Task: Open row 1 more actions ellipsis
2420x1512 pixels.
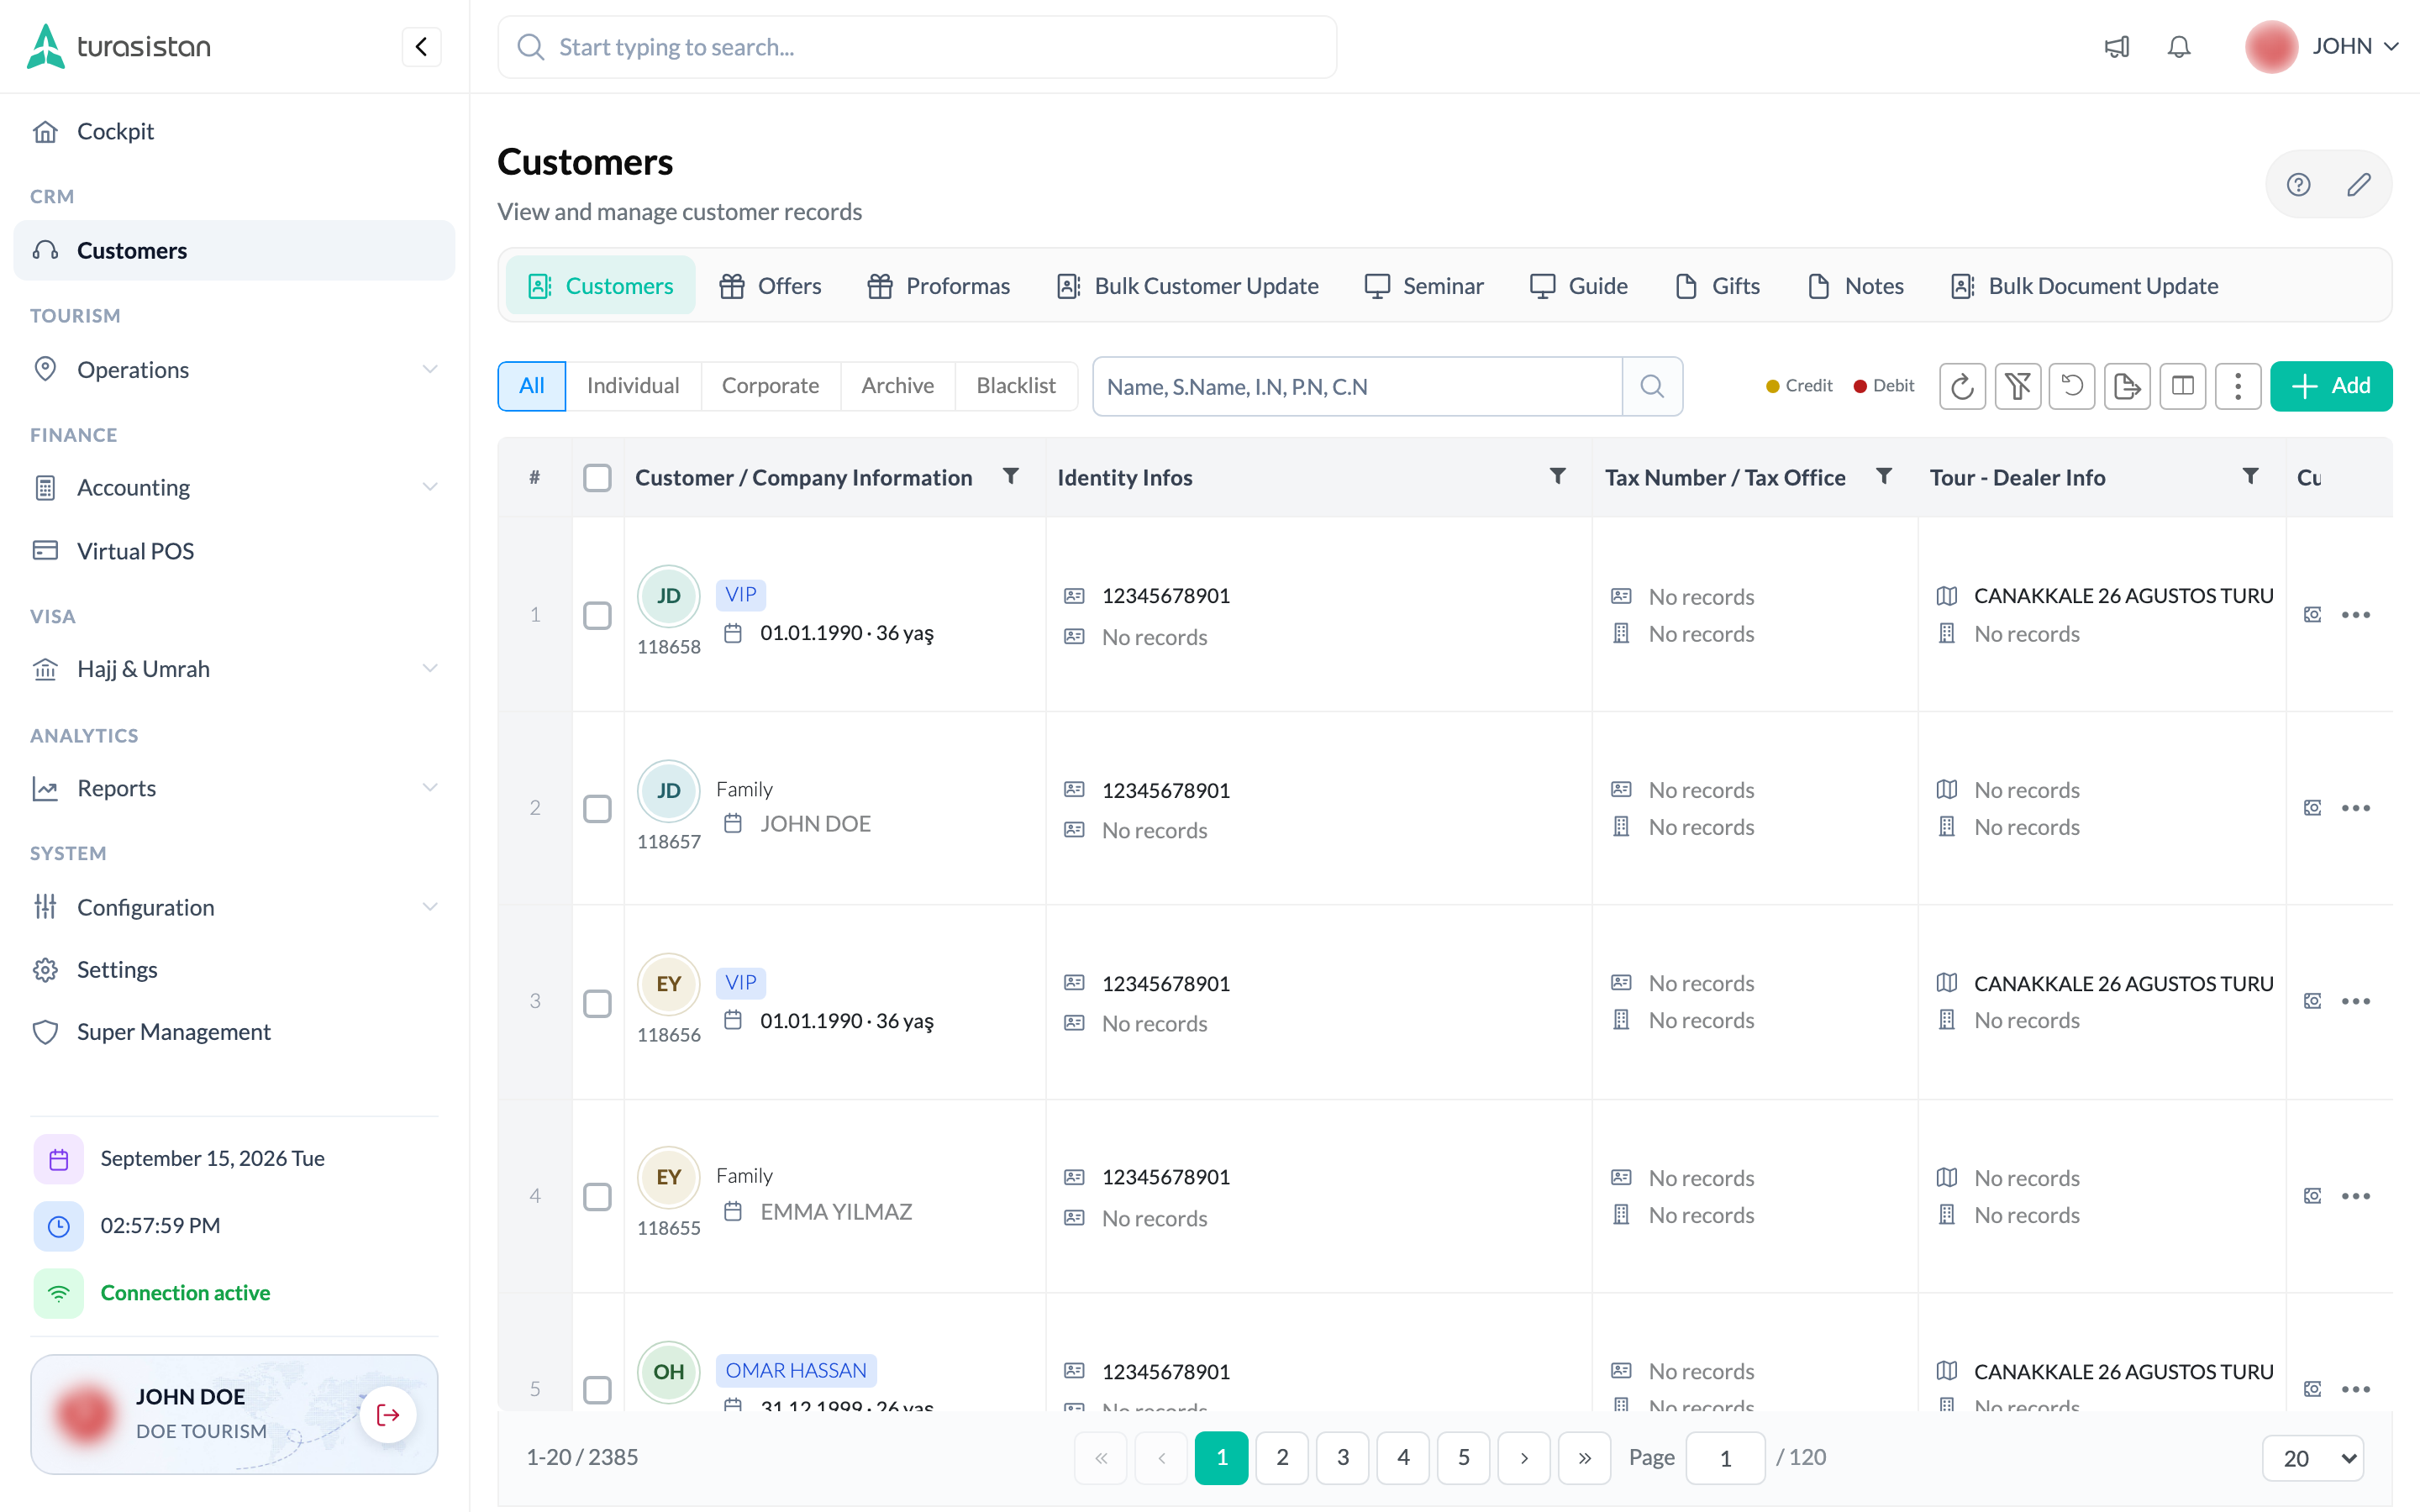Action: pos(2355,615)
